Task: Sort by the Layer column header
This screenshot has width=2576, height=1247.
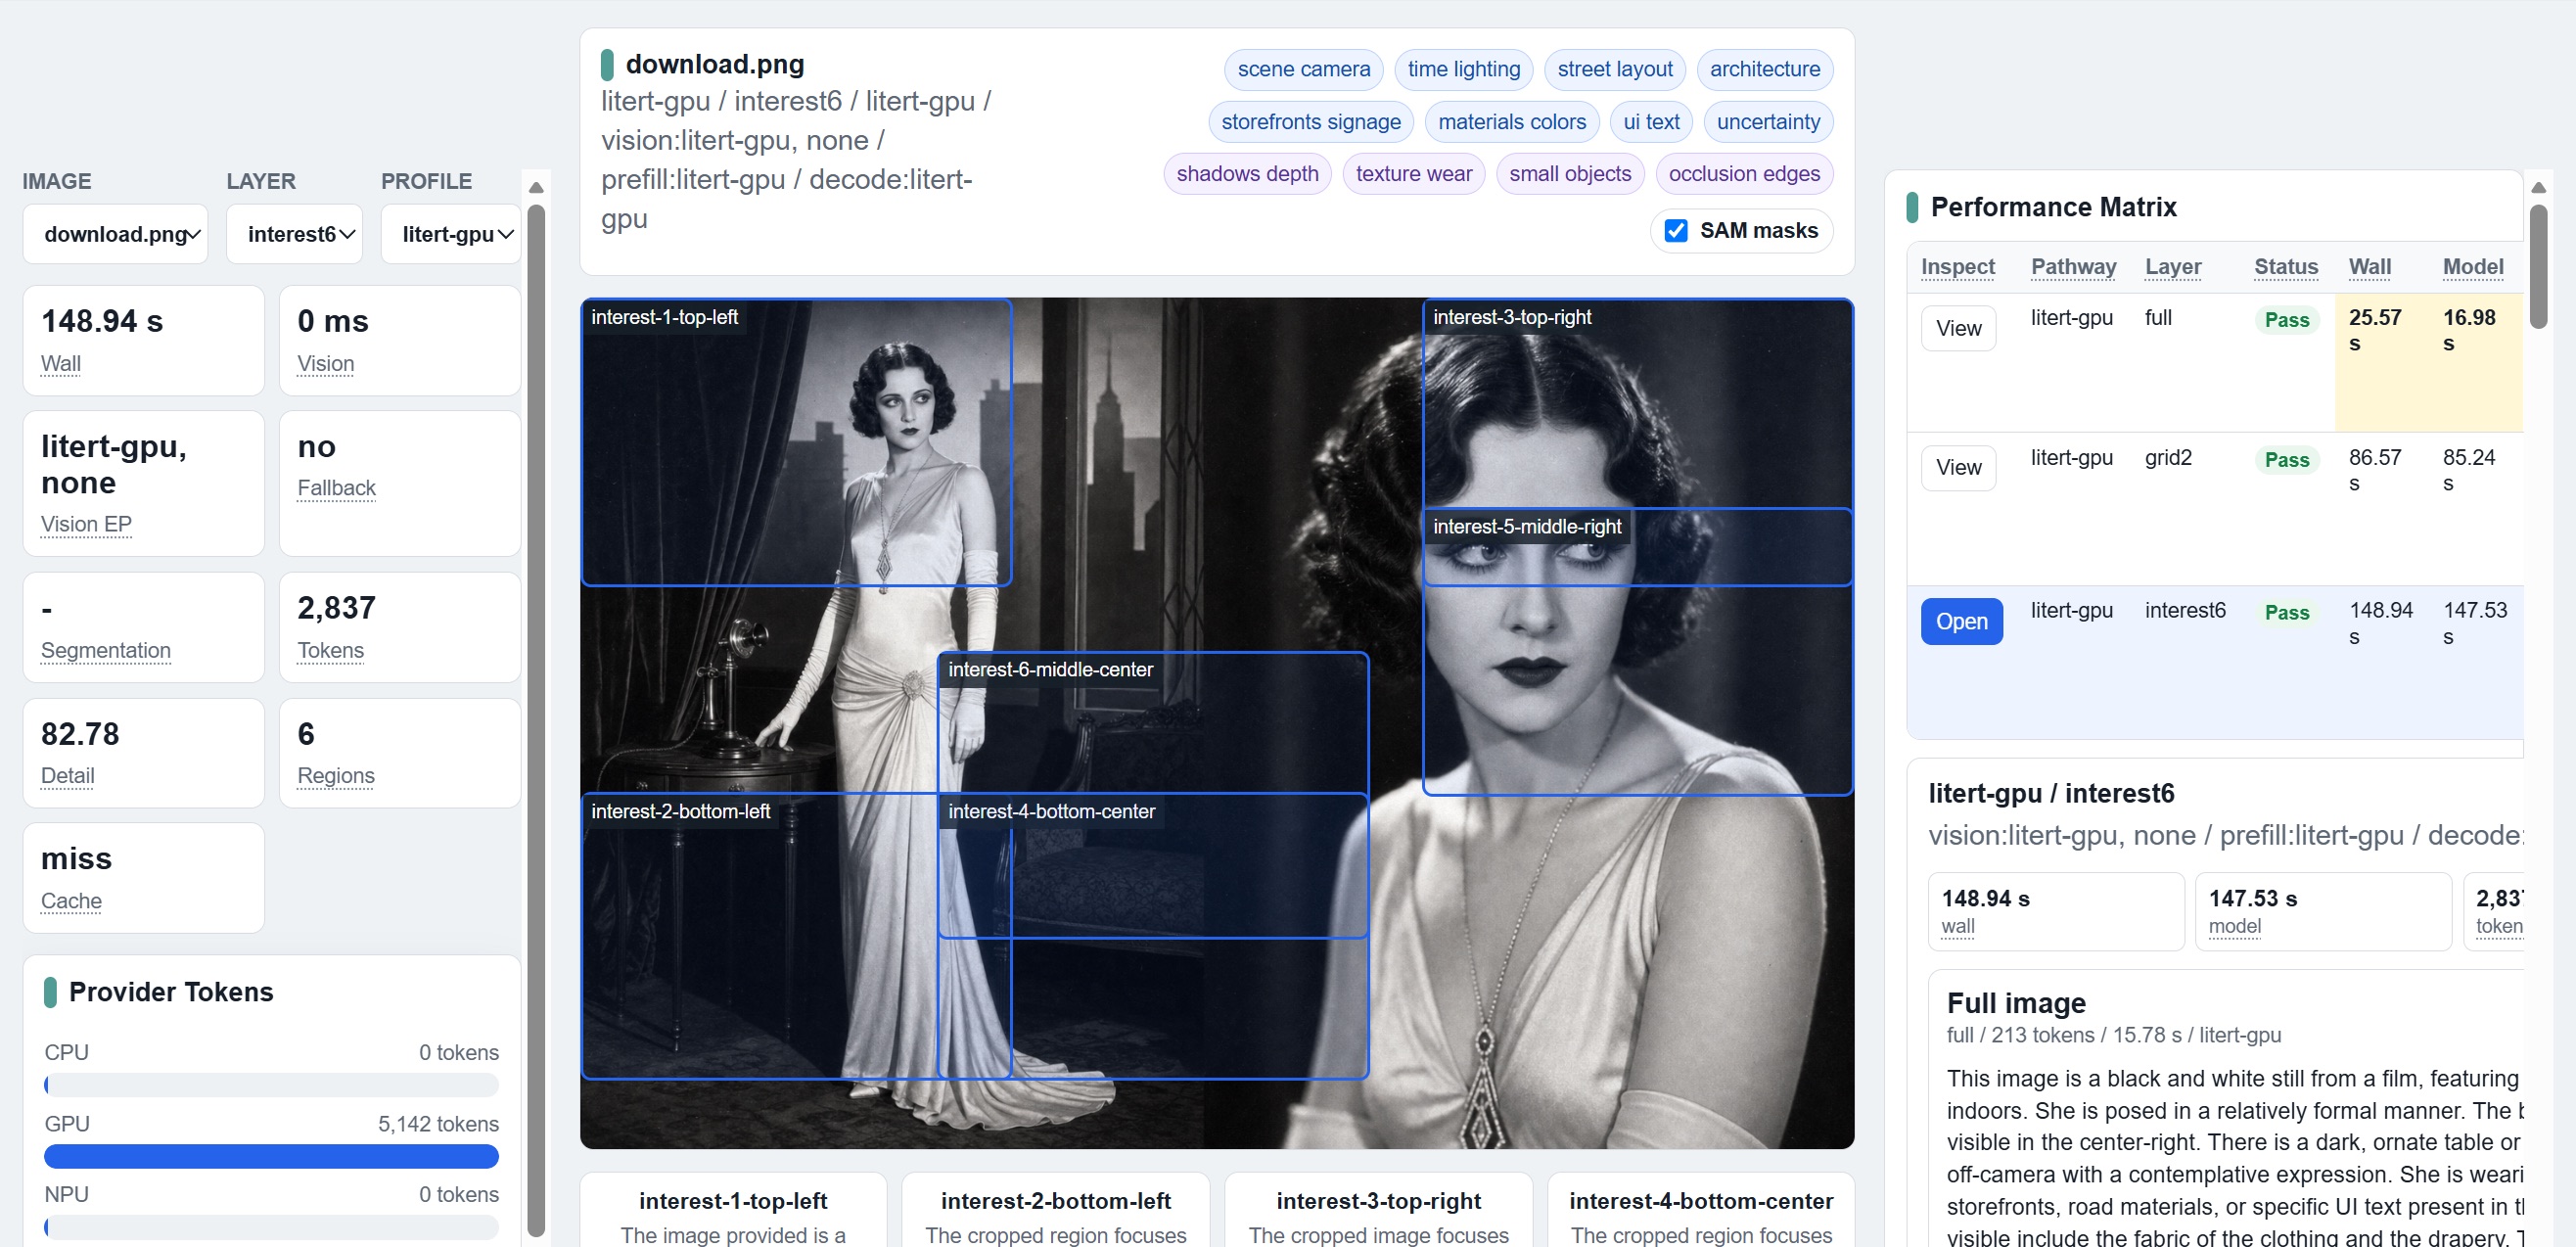Action: tap(2172, 267)
